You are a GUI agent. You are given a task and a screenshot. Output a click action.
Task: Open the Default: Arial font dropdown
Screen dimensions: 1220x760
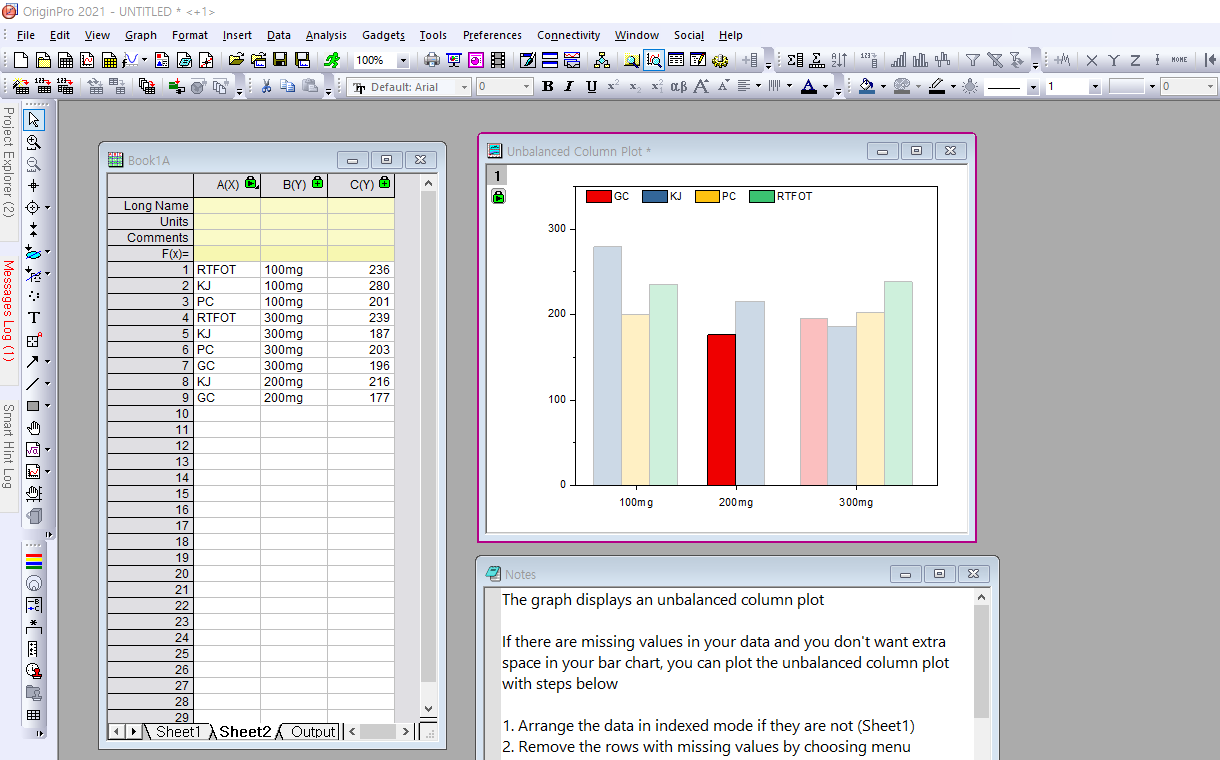pyautogui.click(x=463, y=87)
